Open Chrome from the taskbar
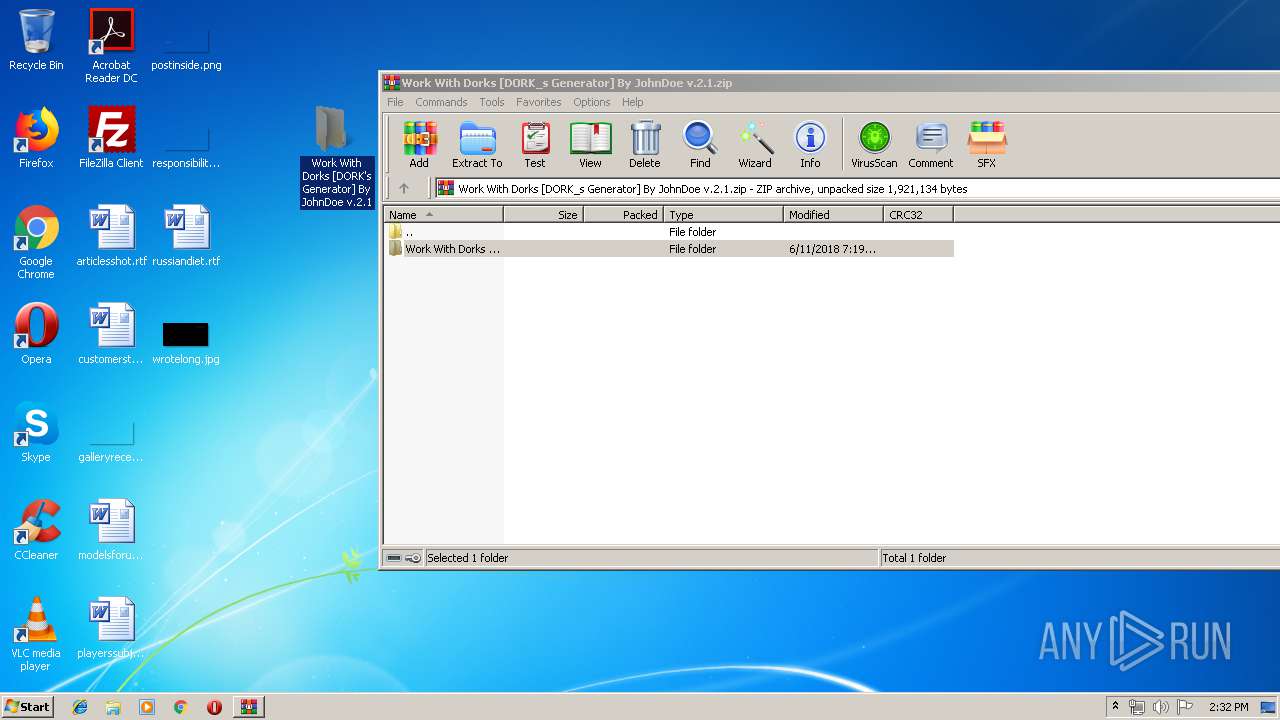The image size is (1280, 720). click(180, 707)
